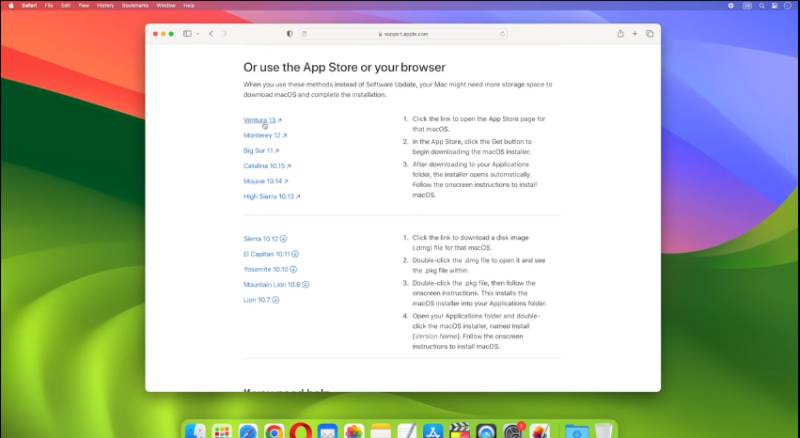Open the privacy report shield icon
The image size is (800, 438).
[x=290, y=34]
